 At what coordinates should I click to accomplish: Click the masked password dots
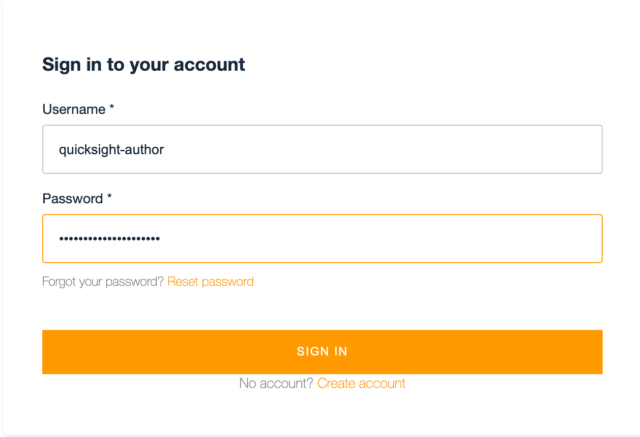(109, 239)
